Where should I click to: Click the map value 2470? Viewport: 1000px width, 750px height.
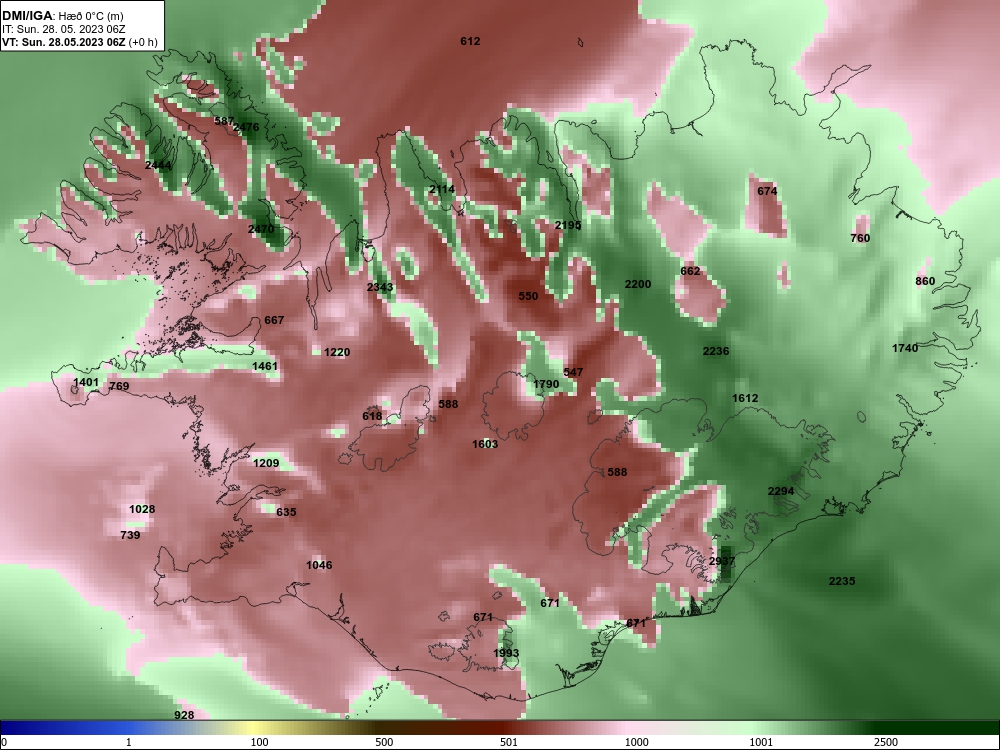tap(261, 229)
